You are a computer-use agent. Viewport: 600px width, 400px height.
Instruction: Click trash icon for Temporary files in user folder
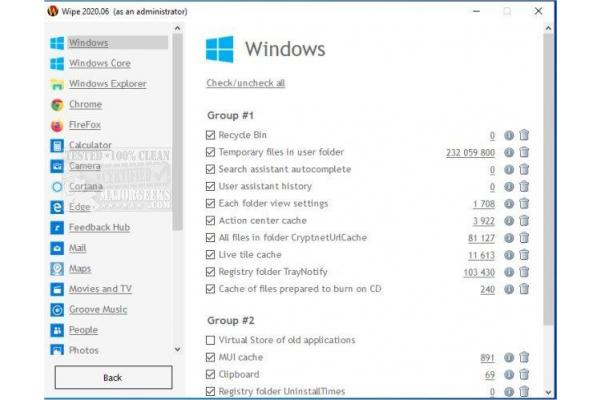coord(524,152)
